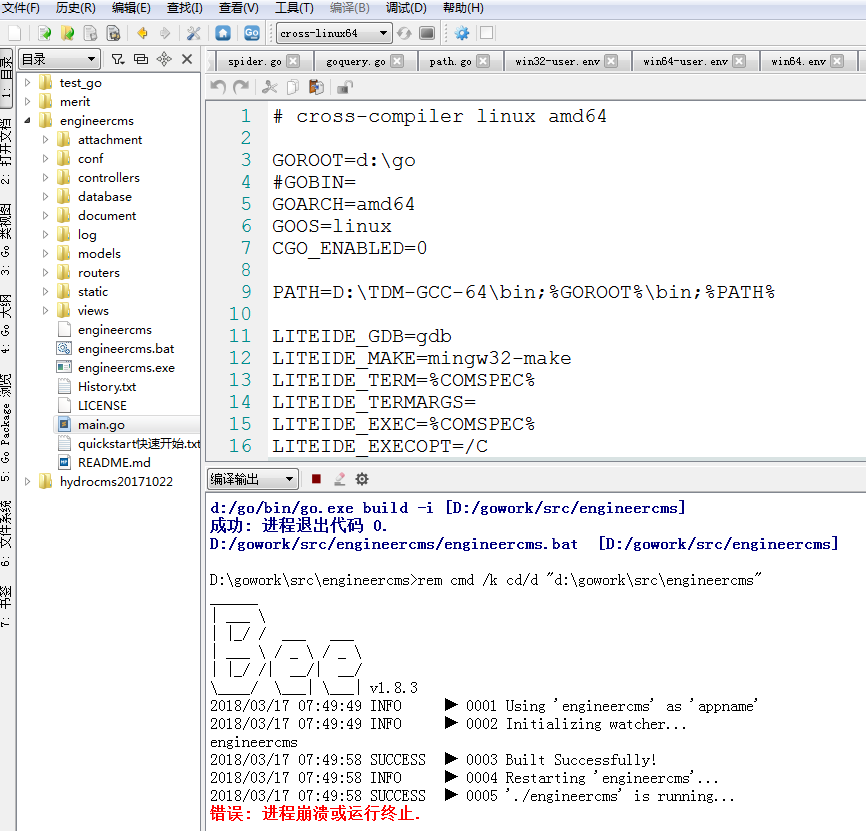Open LiteIDE options via the gear icon
The image size is (866, 831).
coord(461,33)
